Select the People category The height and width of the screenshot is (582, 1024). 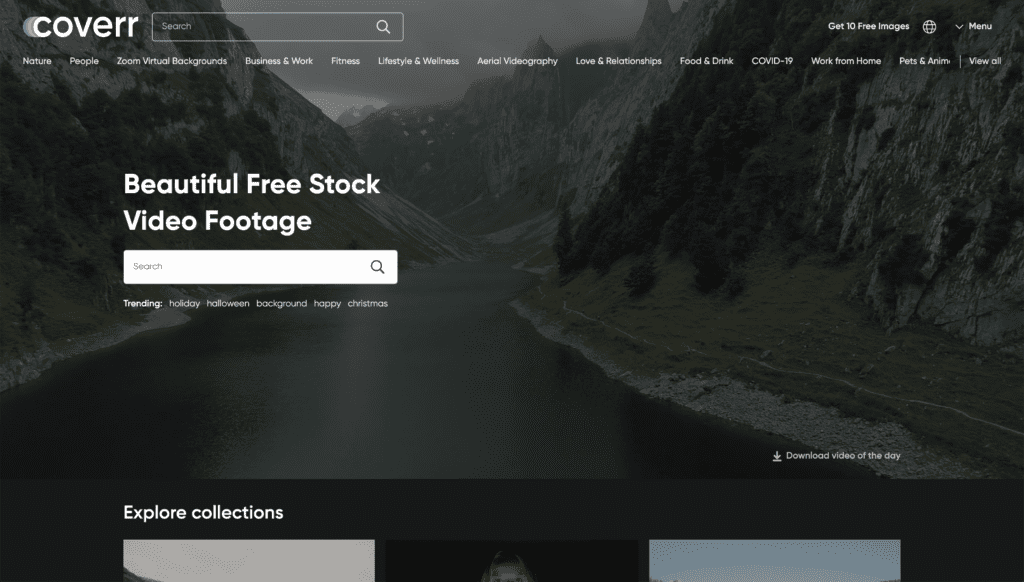coord(84,61)
